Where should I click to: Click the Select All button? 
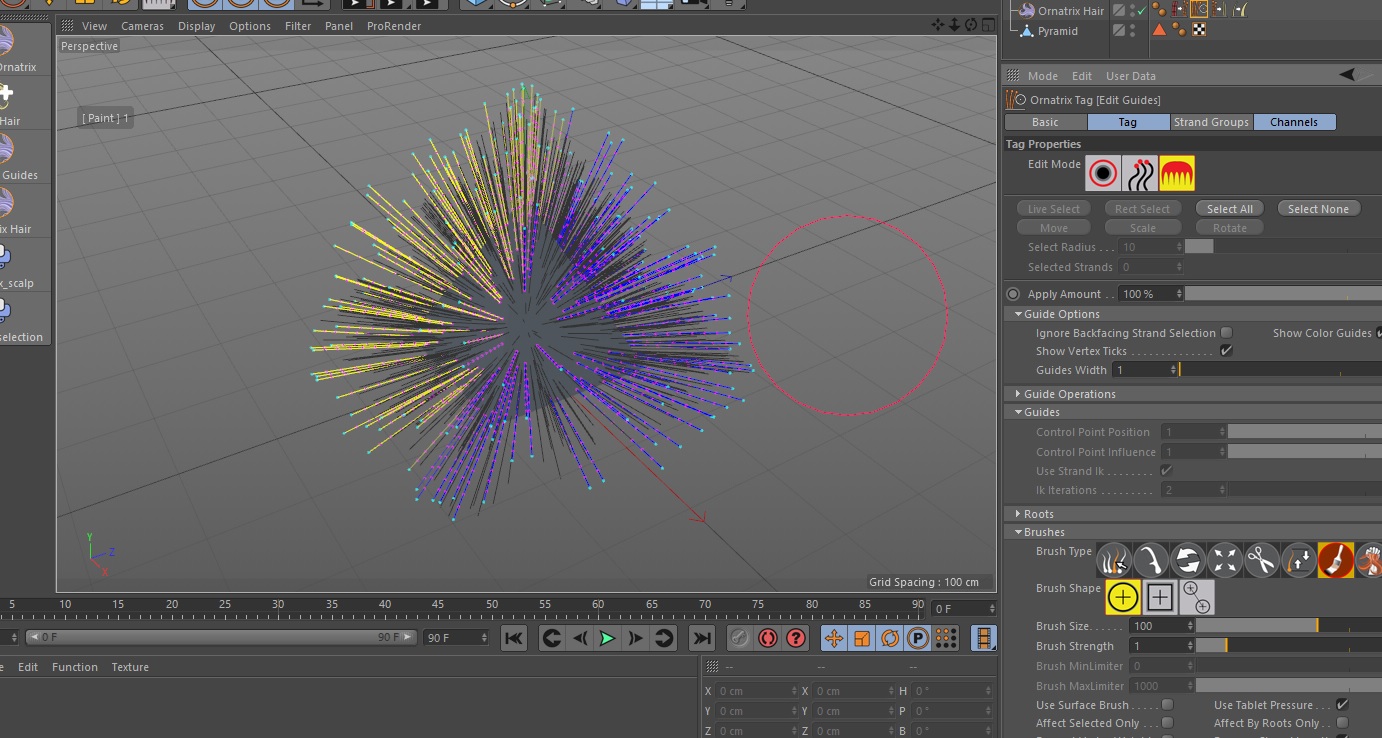point(1229,209)
